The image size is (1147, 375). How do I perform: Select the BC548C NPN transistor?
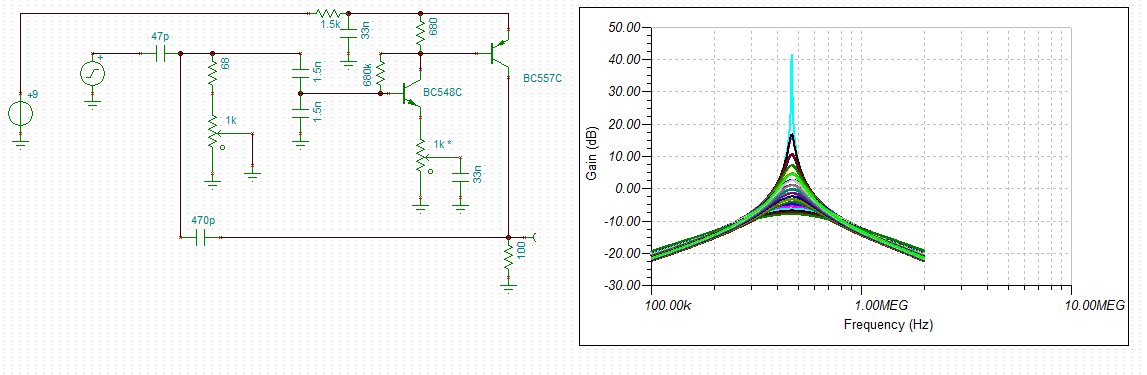point(410,94)
